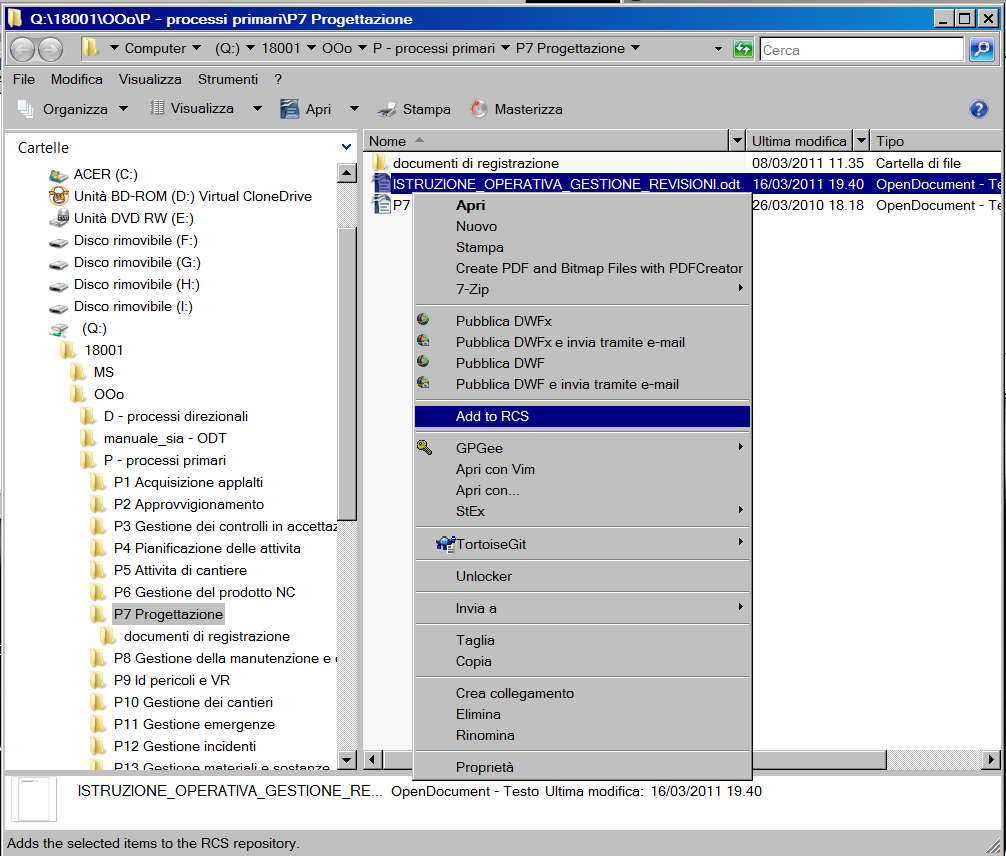Select ACER (C:) drive icon
Viewport: 1006px width, 856px height.
tap(58, 175)
